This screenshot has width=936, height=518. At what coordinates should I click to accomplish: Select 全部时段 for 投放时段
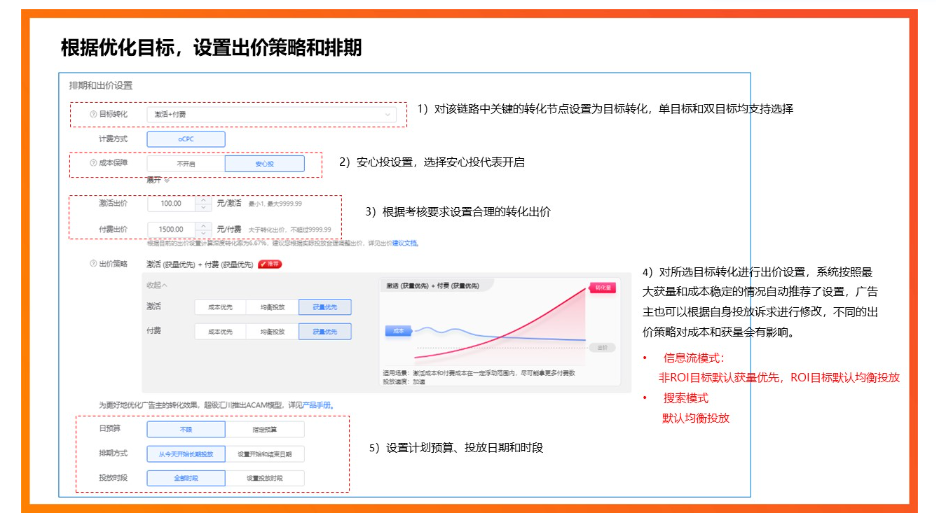[186, 478]
